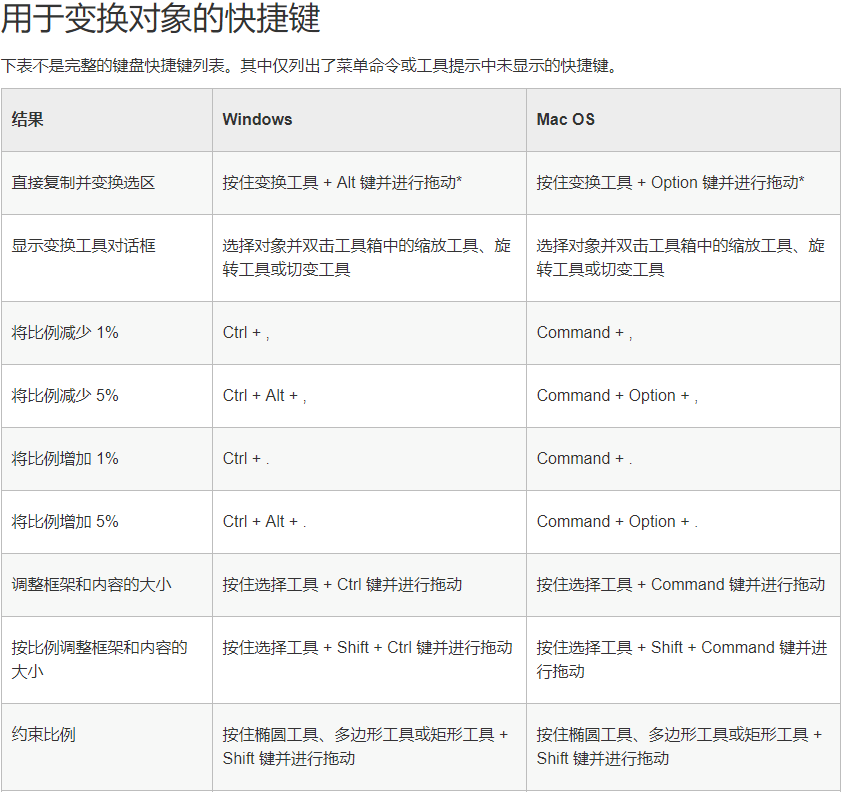Select cell 按住变换工具 + Option 键并进行拖动*
The width and height of the screenshot is (842, 792).
point(683,183)
